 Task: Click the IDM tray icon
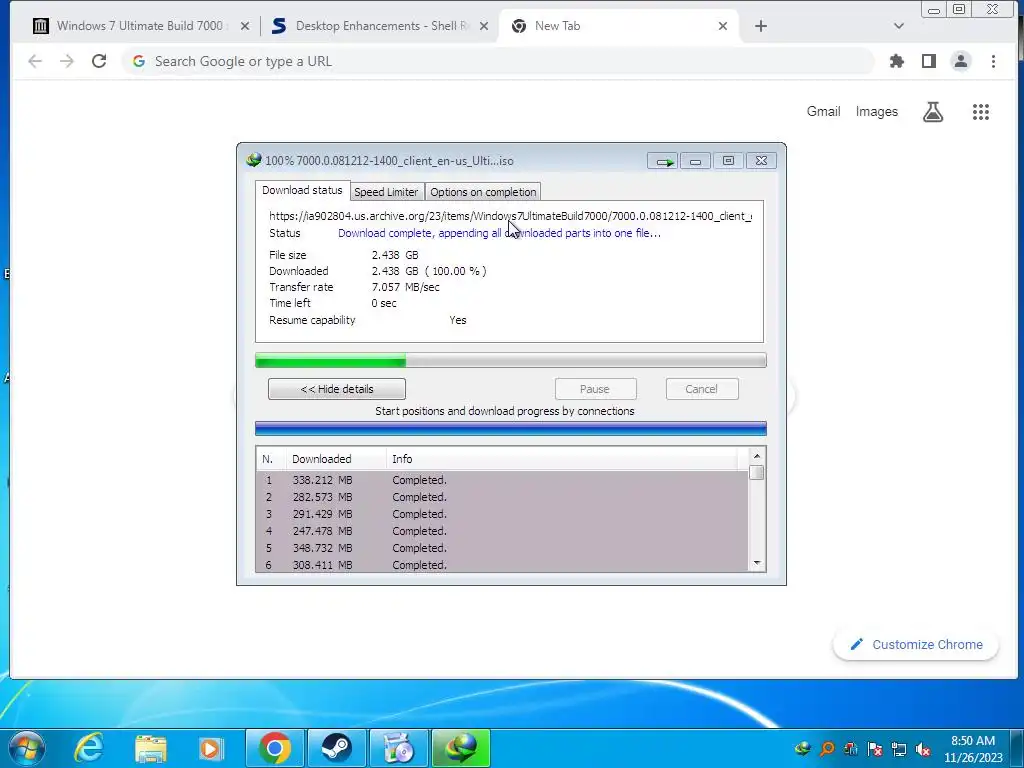[x=803, y=749]
